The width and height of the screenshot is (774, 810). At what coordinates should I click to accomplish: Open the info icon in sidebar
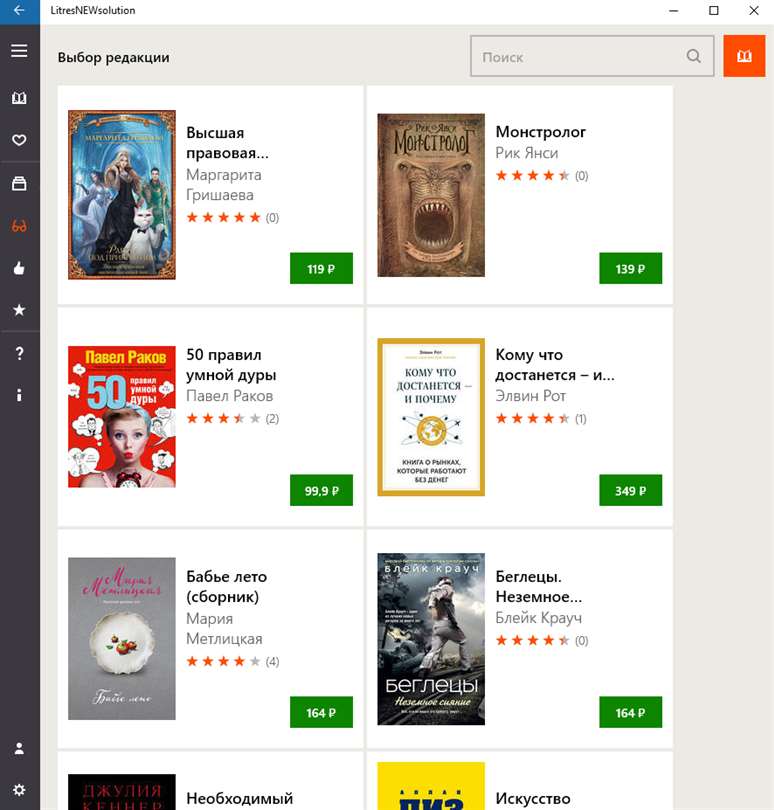(19, 395)
